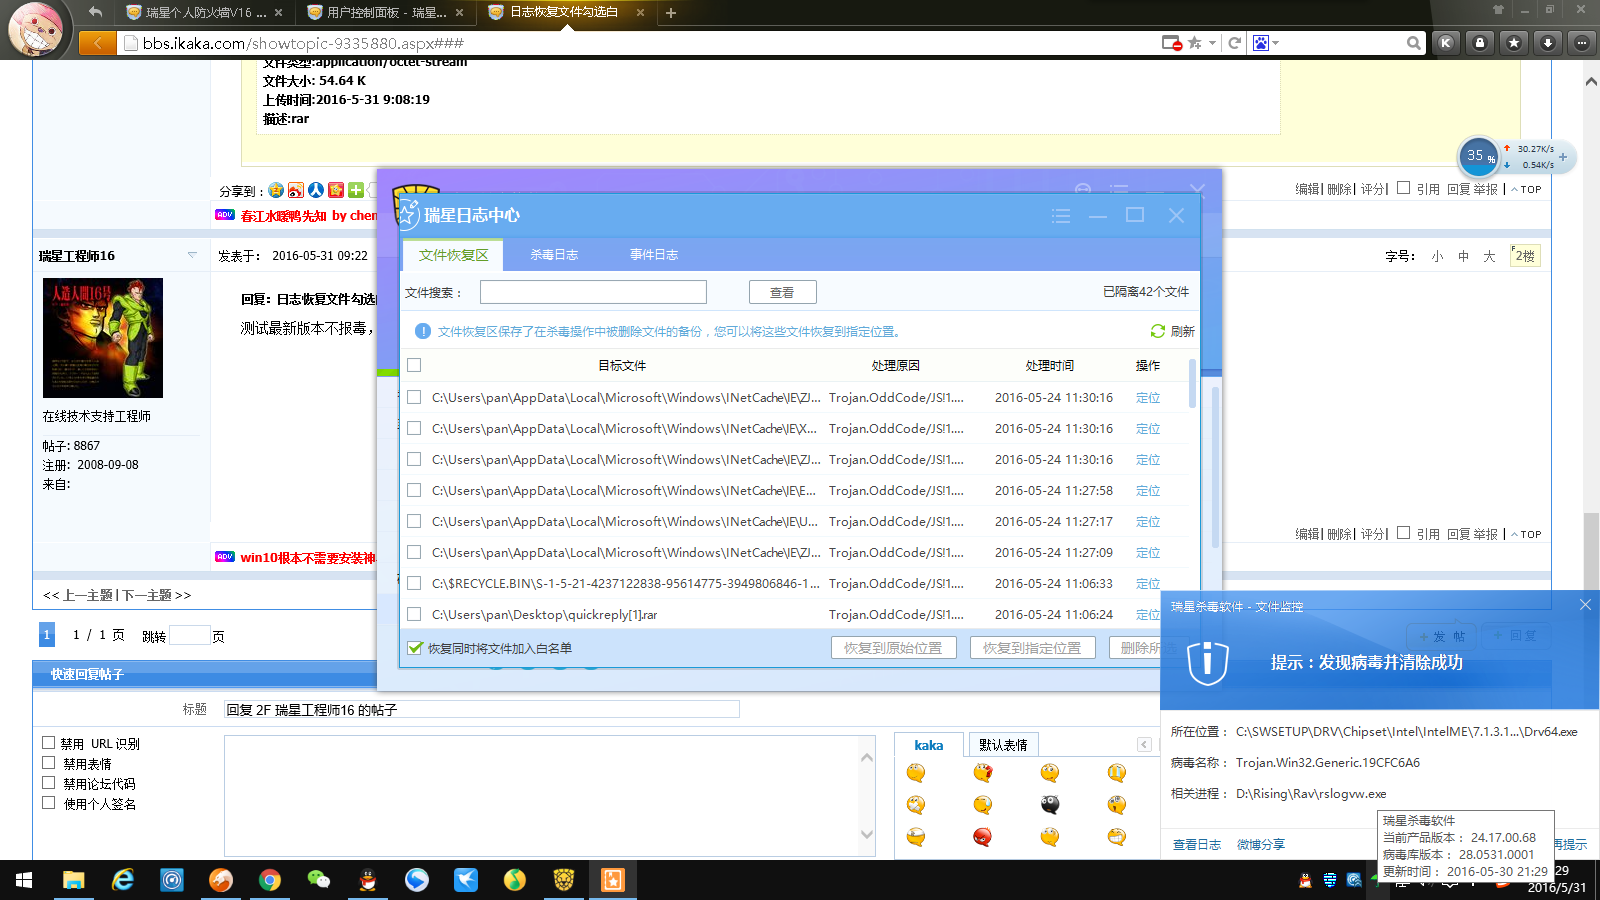Check the first quarantined file row 11:30:16
Viewport: 1600px width, 900px height.
click(x=414, y=397)
